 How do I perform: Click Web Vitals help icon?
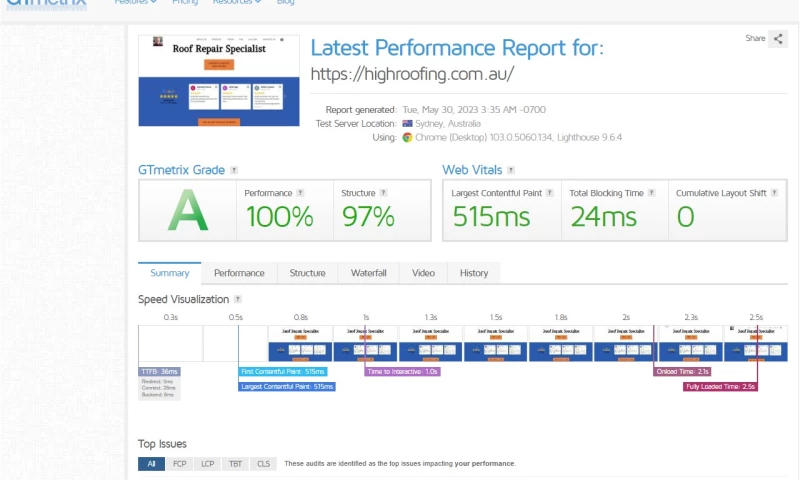511,171
